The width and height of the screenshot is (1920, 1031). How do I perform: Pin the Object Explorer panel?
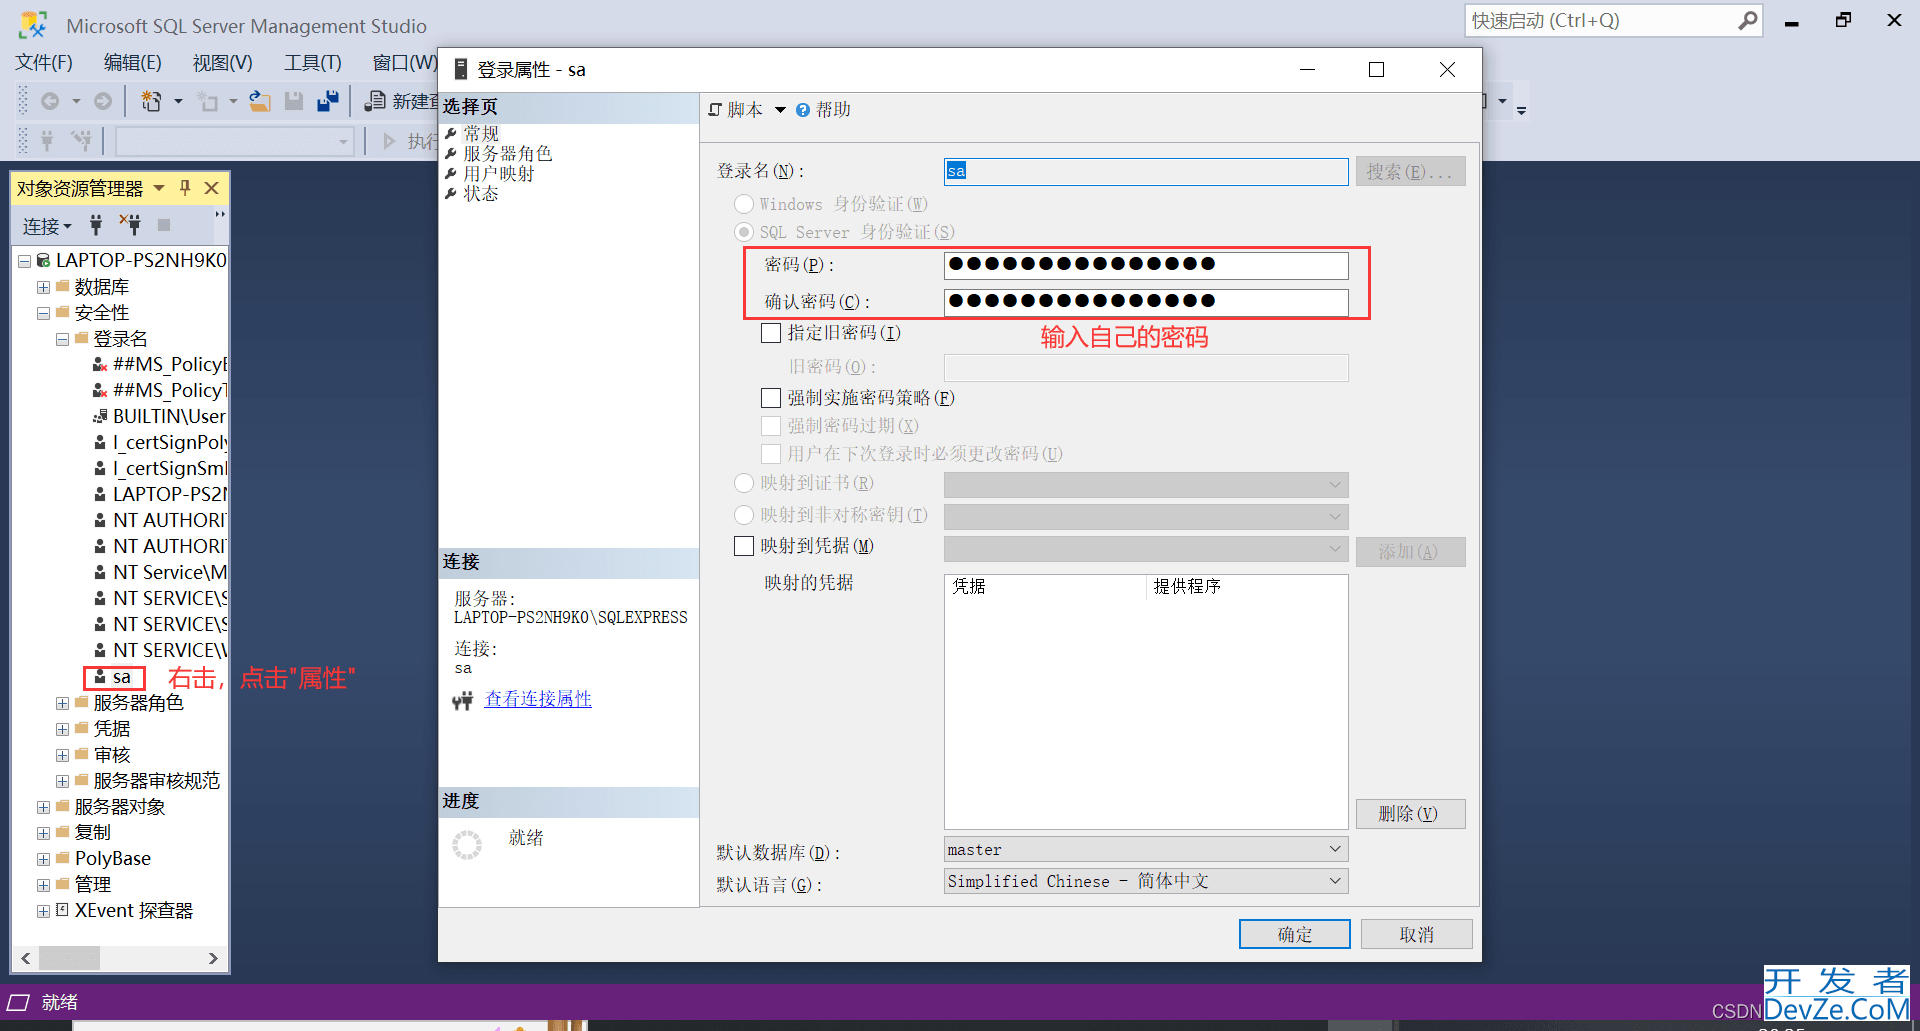click(185, 188)
